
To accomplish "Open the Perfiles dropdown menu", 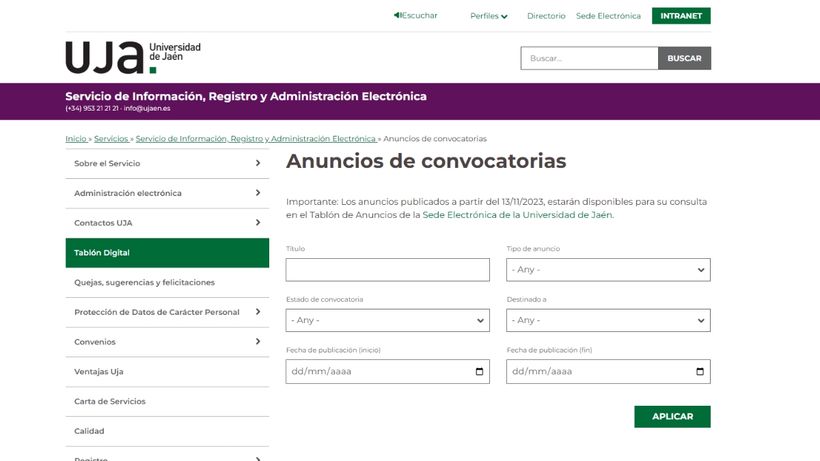I will tap(489, 16).
